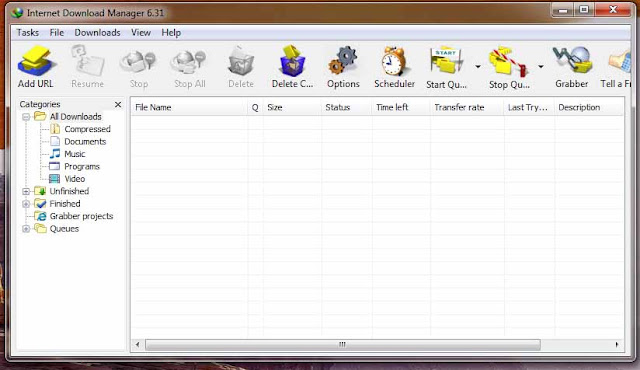Click the horizontal scrollbar right arrow
Viewport: 640px width, 370px height.
[617, 345]
